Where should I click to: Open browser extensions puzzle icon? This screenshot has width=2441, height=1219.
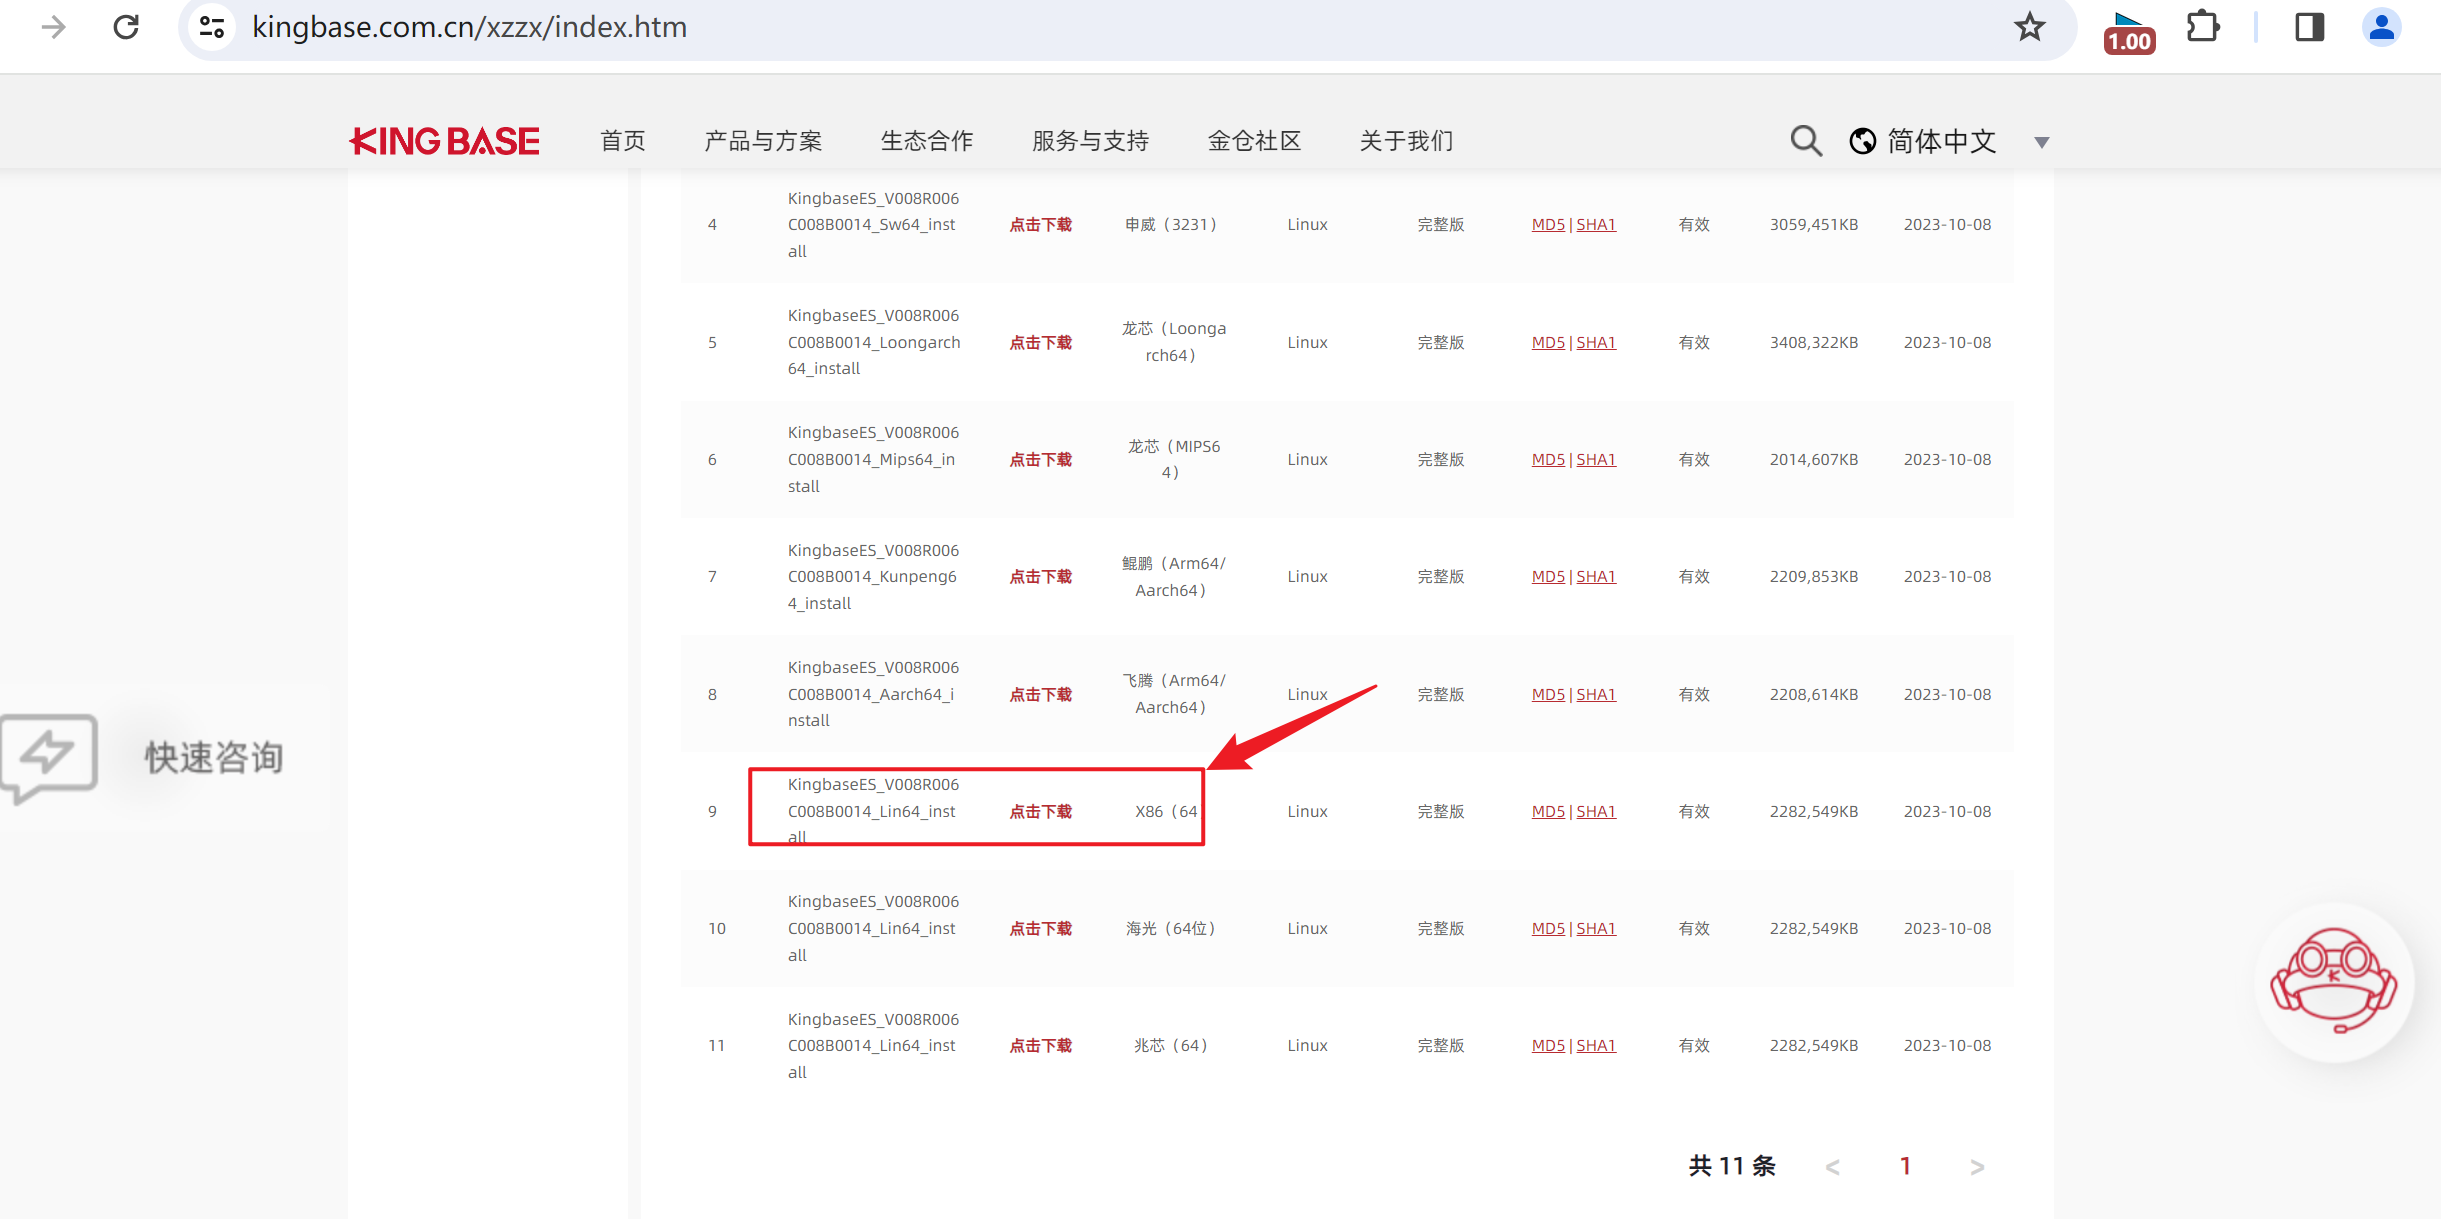click(2203, 27)
